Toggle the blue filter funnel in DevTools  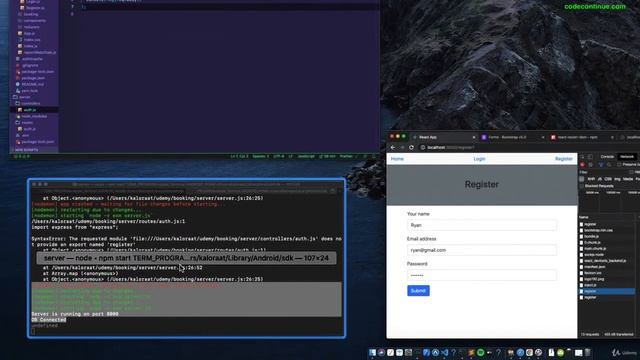coord(601,164)
